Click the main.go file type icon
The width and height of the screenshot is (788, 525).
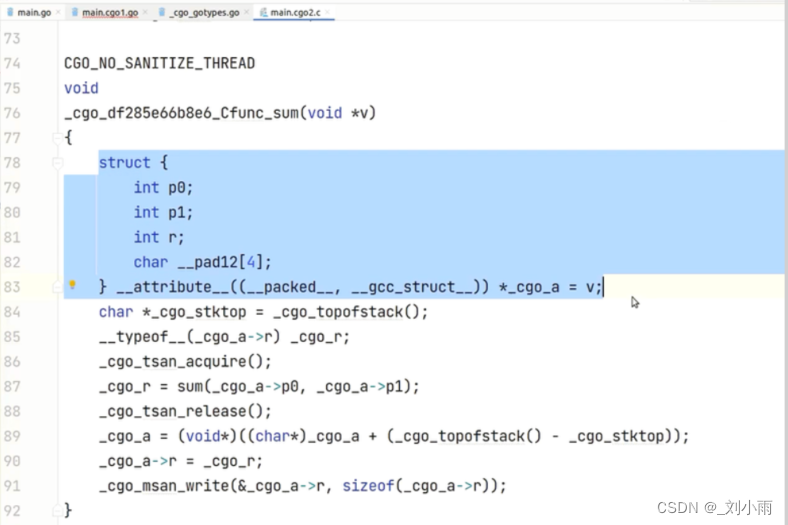click(x=10, y=12)
